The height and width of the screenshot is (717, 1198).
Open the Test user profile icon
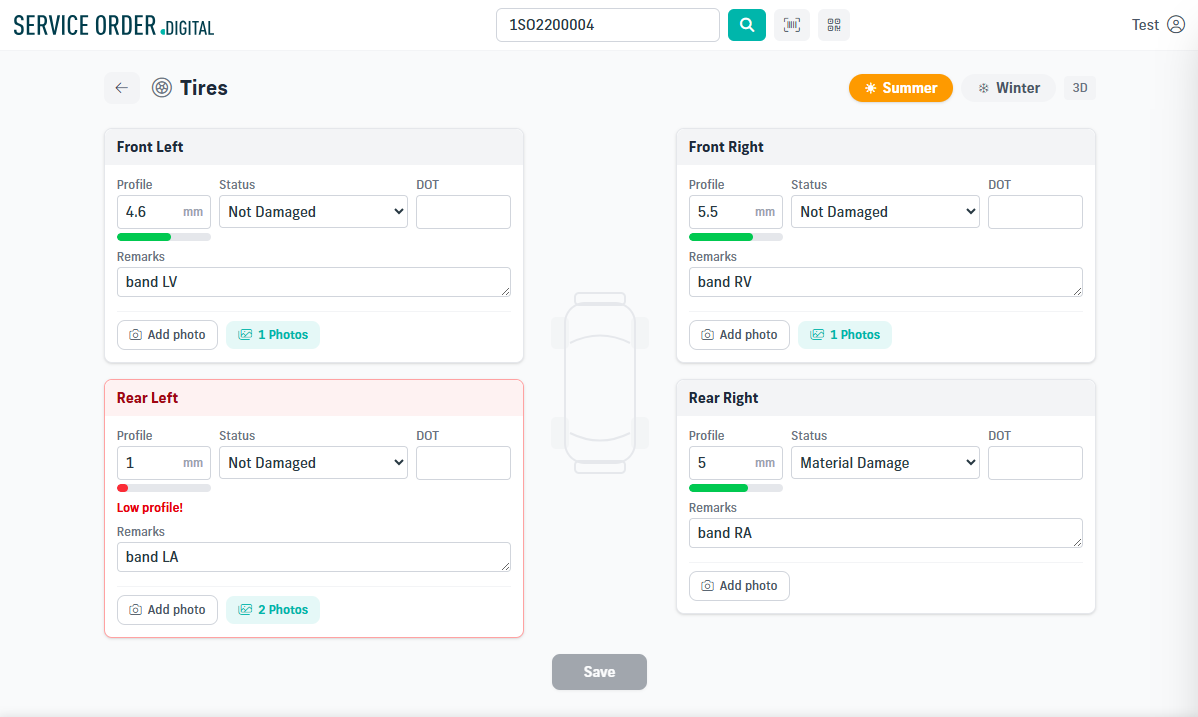(x=1176, y=25)
